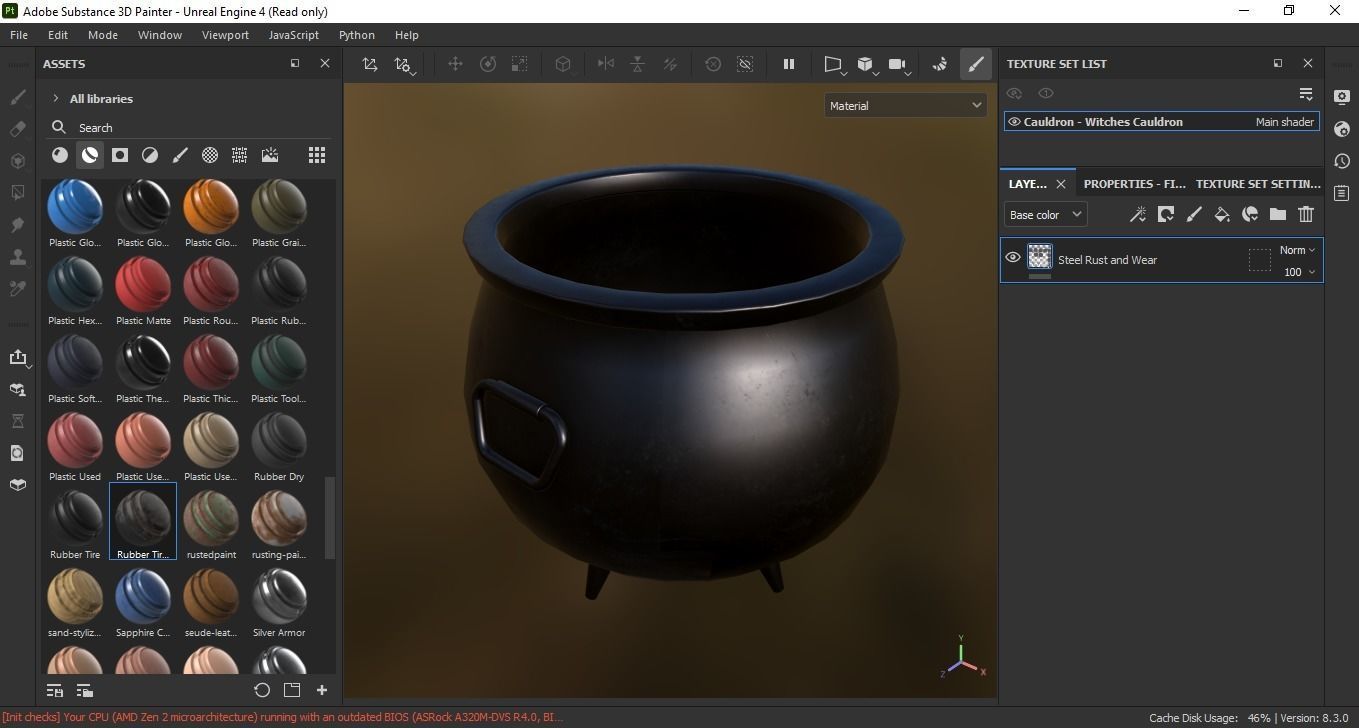This screenshot has height=728, width=1359.
Task: Select the Polygon fill tool
Action: pos(18,193)
